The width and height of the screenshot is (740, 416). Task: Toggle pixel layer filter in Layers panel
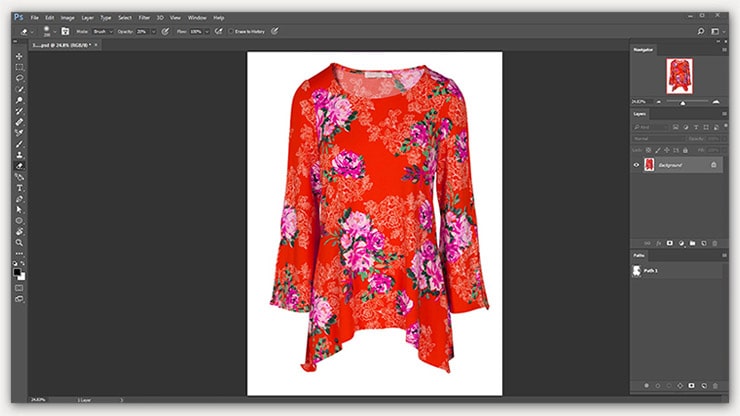click(675, 127)
